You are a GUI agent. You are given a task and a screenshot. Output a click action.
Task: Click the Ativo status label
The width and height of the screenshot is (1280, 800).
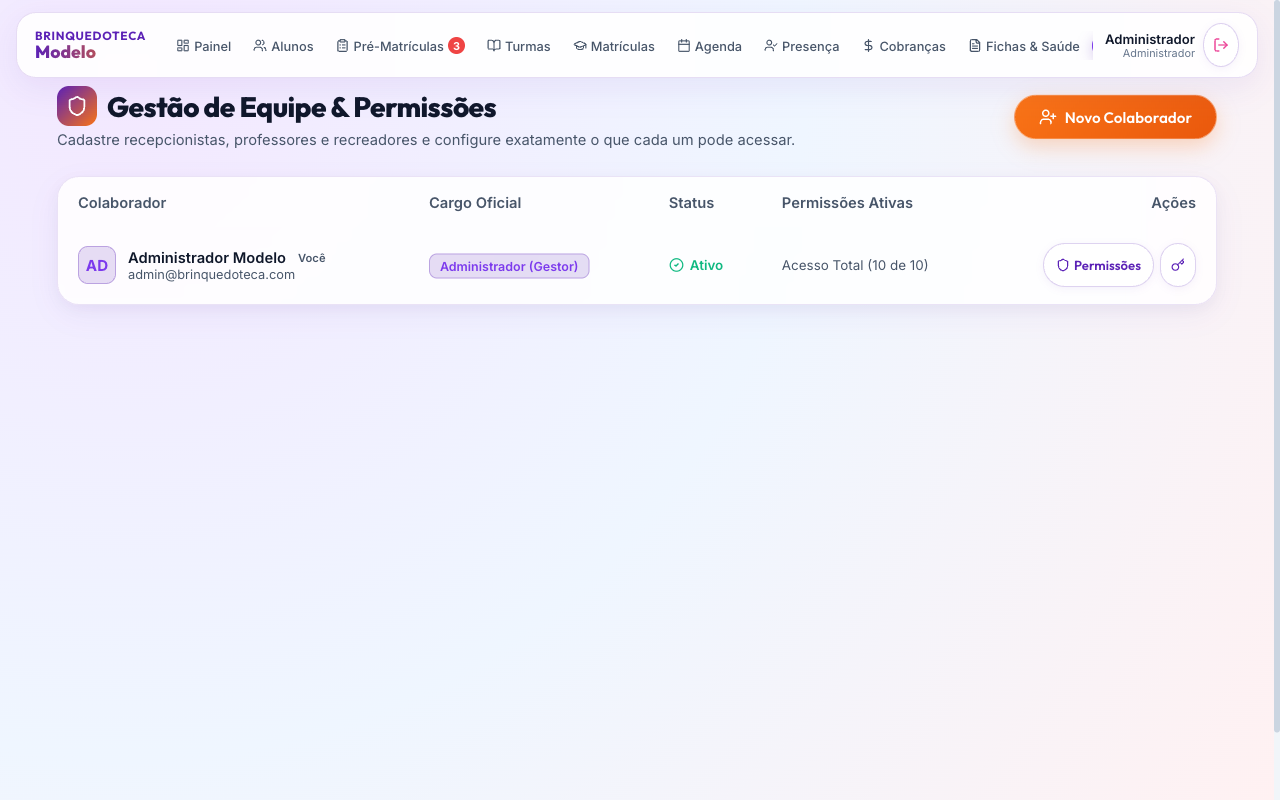(696, 265)
